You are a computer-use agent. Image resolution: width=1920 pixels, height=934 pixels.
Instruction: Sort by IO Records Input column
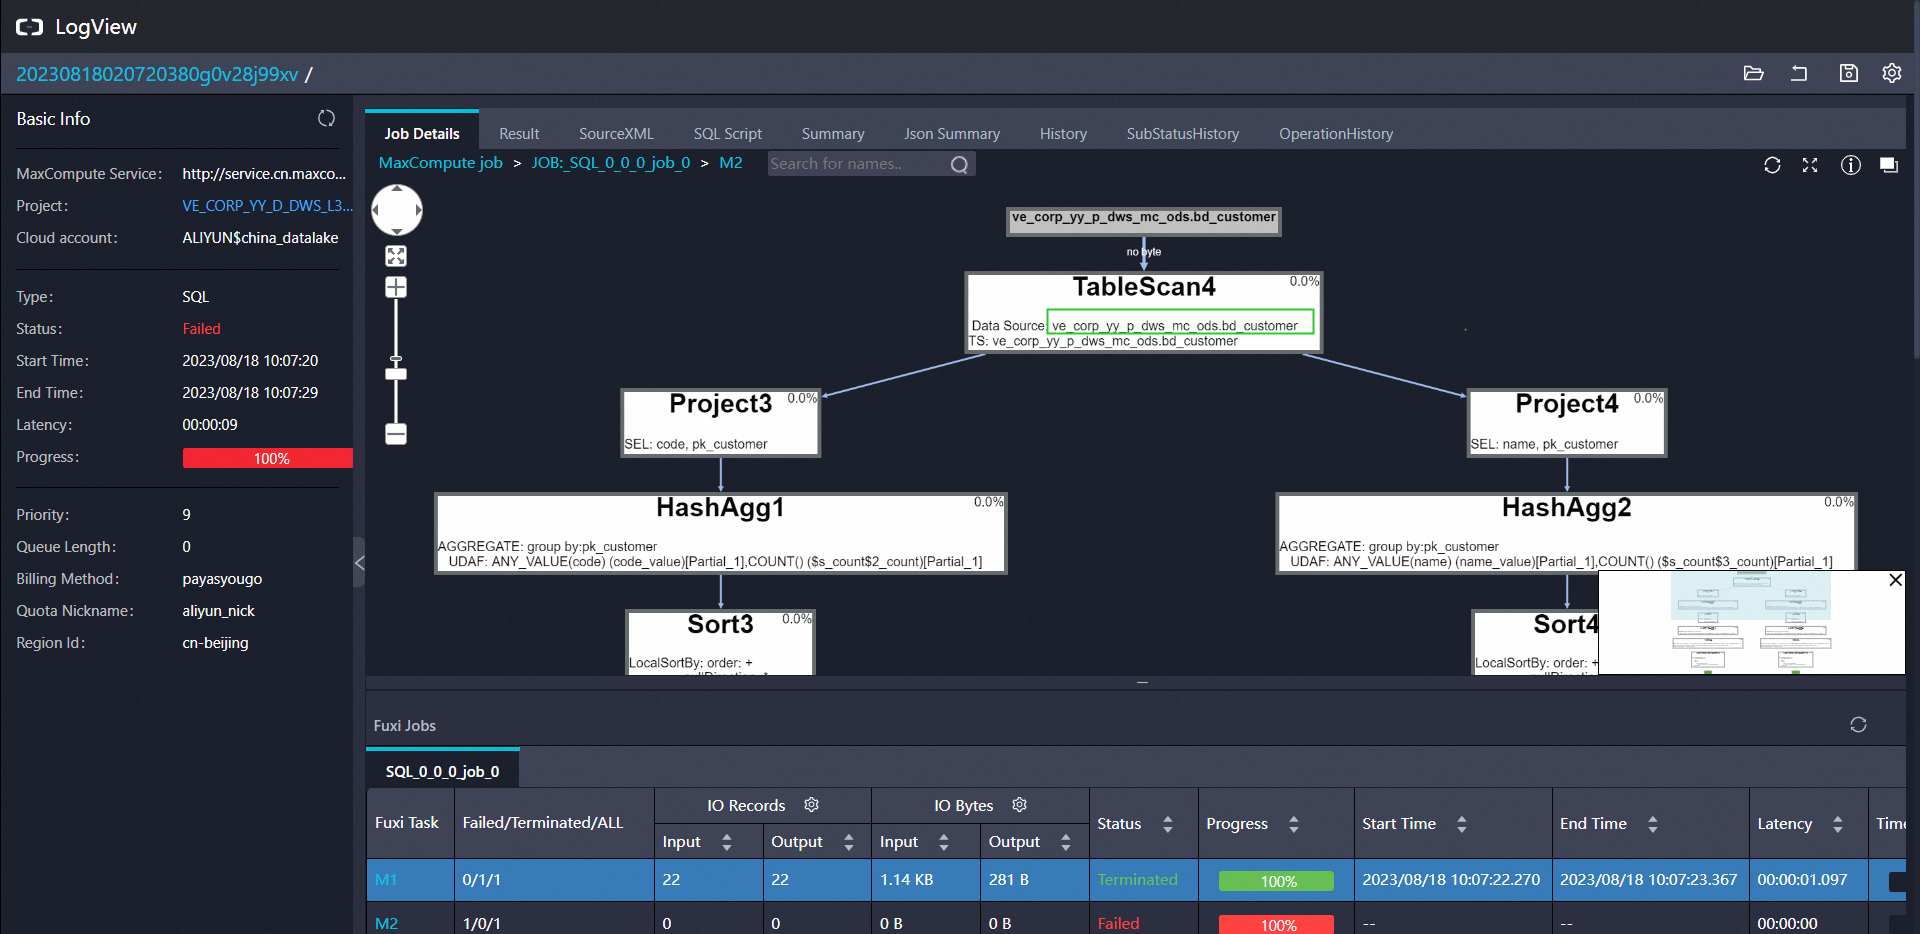pyautogui.click(x=727, y=842)
